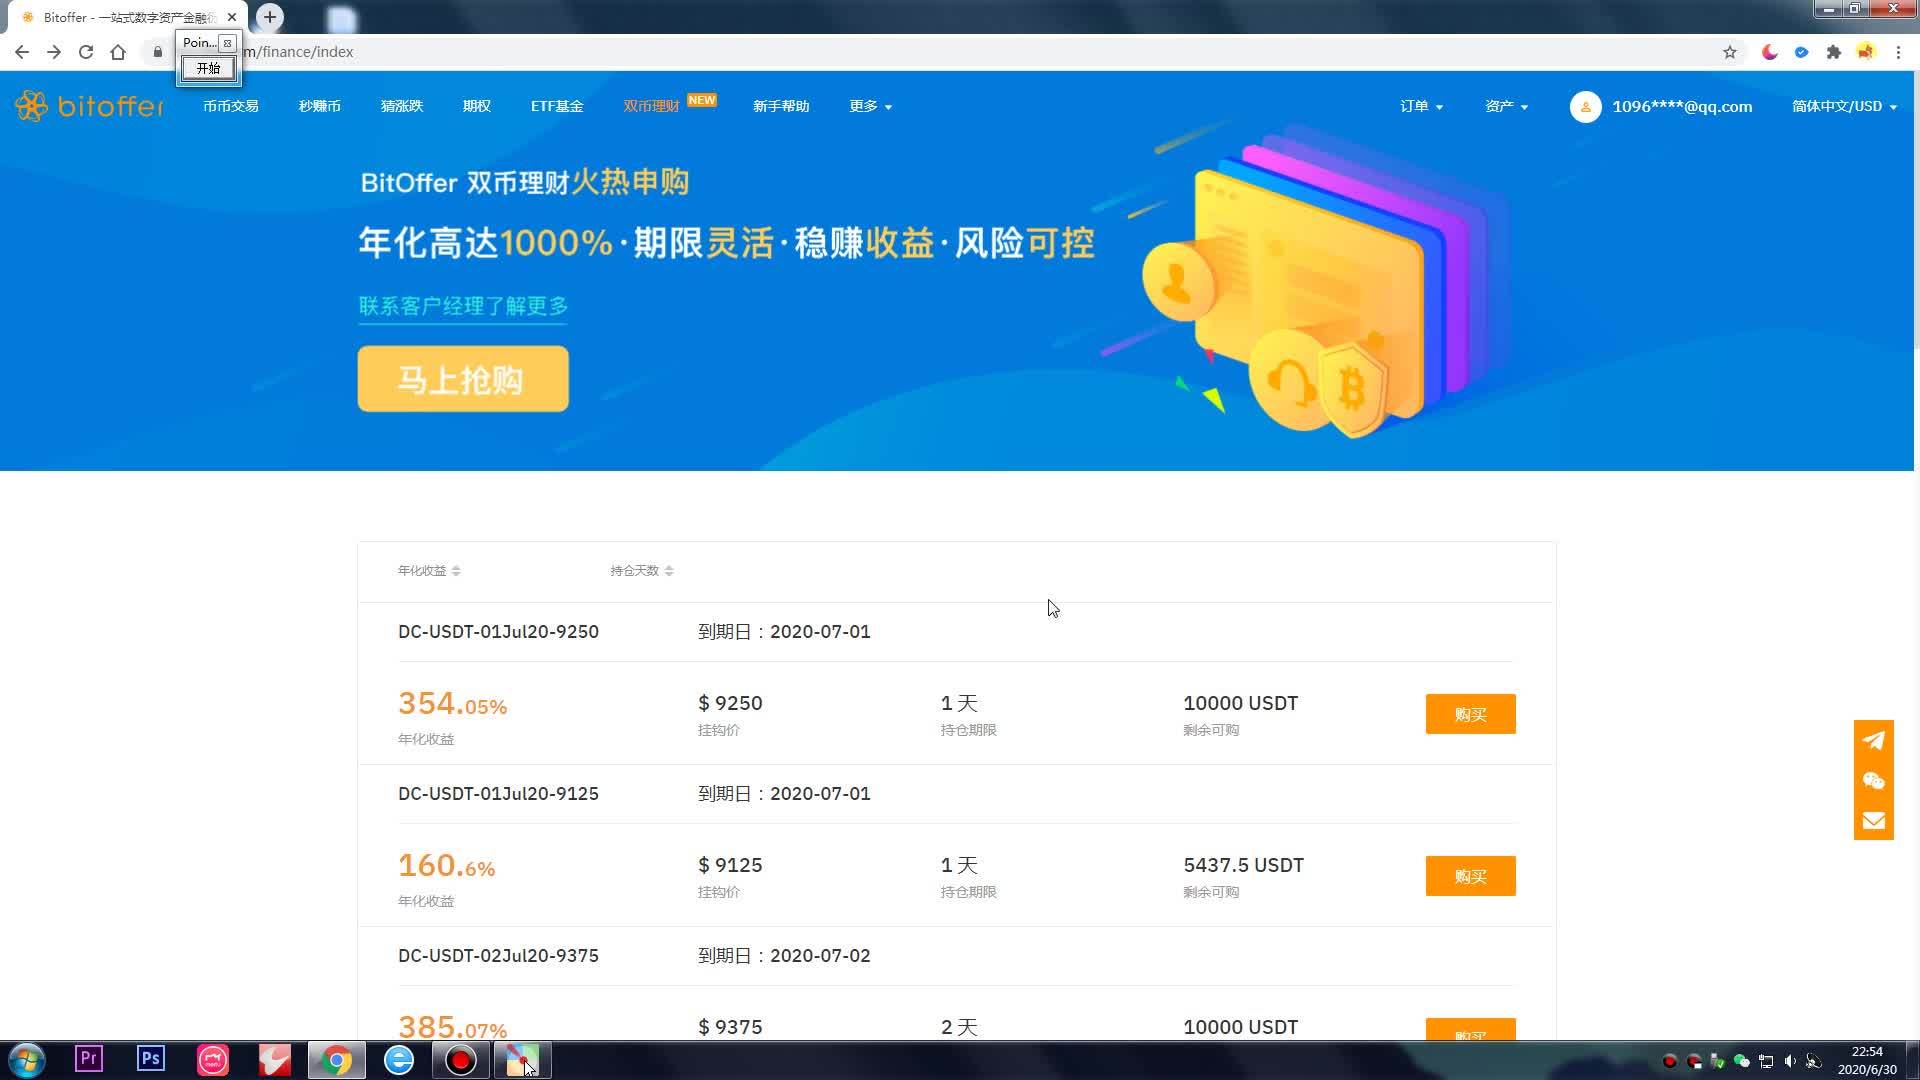
Task: Click 马上抢购 button
Action: click(x=463, y=379)
